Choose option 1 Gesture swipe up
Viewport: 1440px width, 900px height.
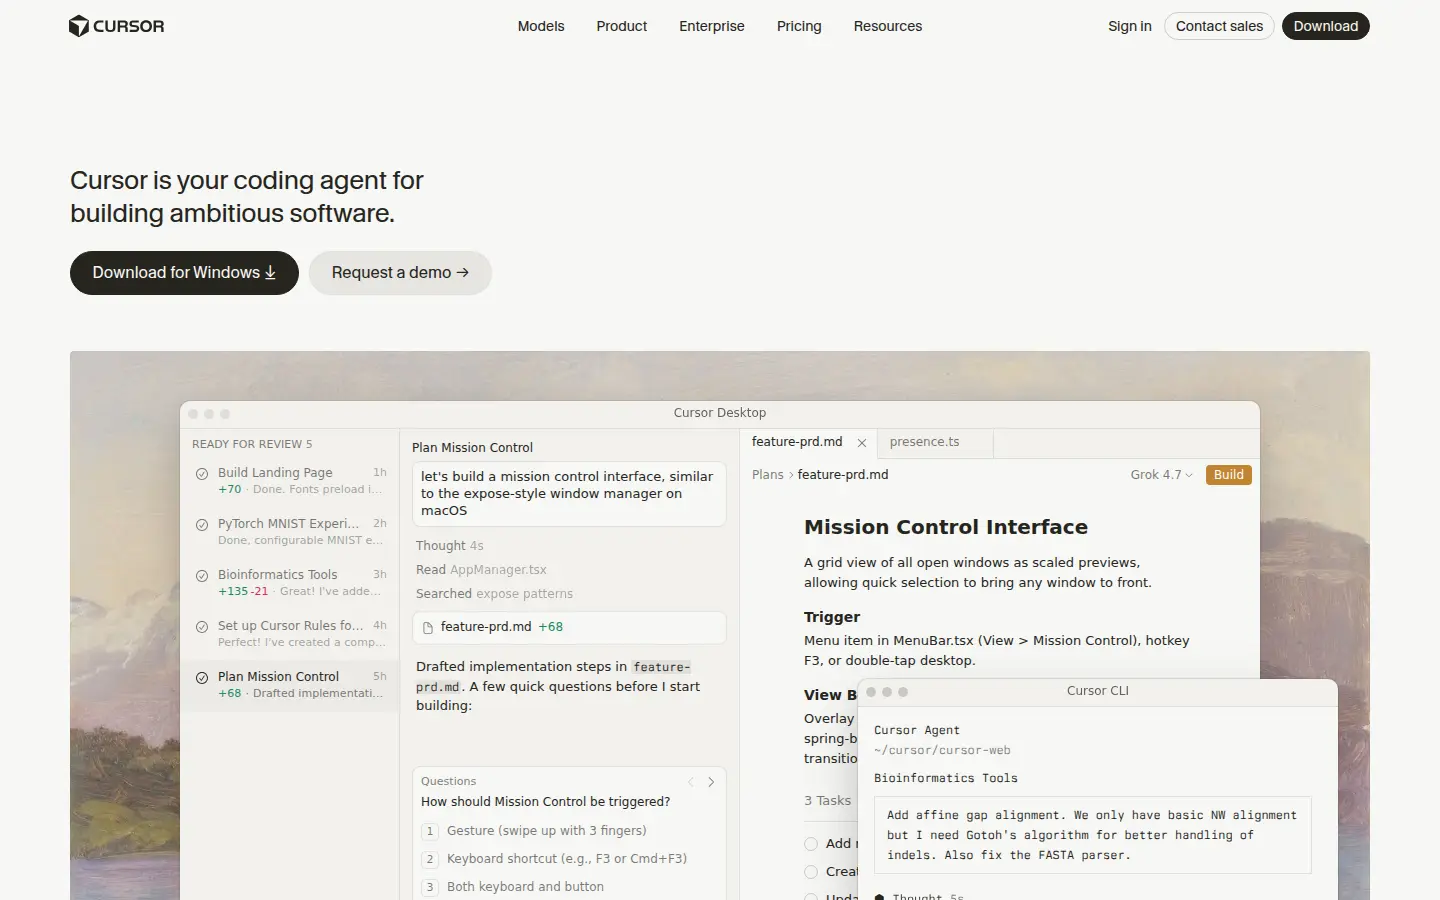pos(569,831)
